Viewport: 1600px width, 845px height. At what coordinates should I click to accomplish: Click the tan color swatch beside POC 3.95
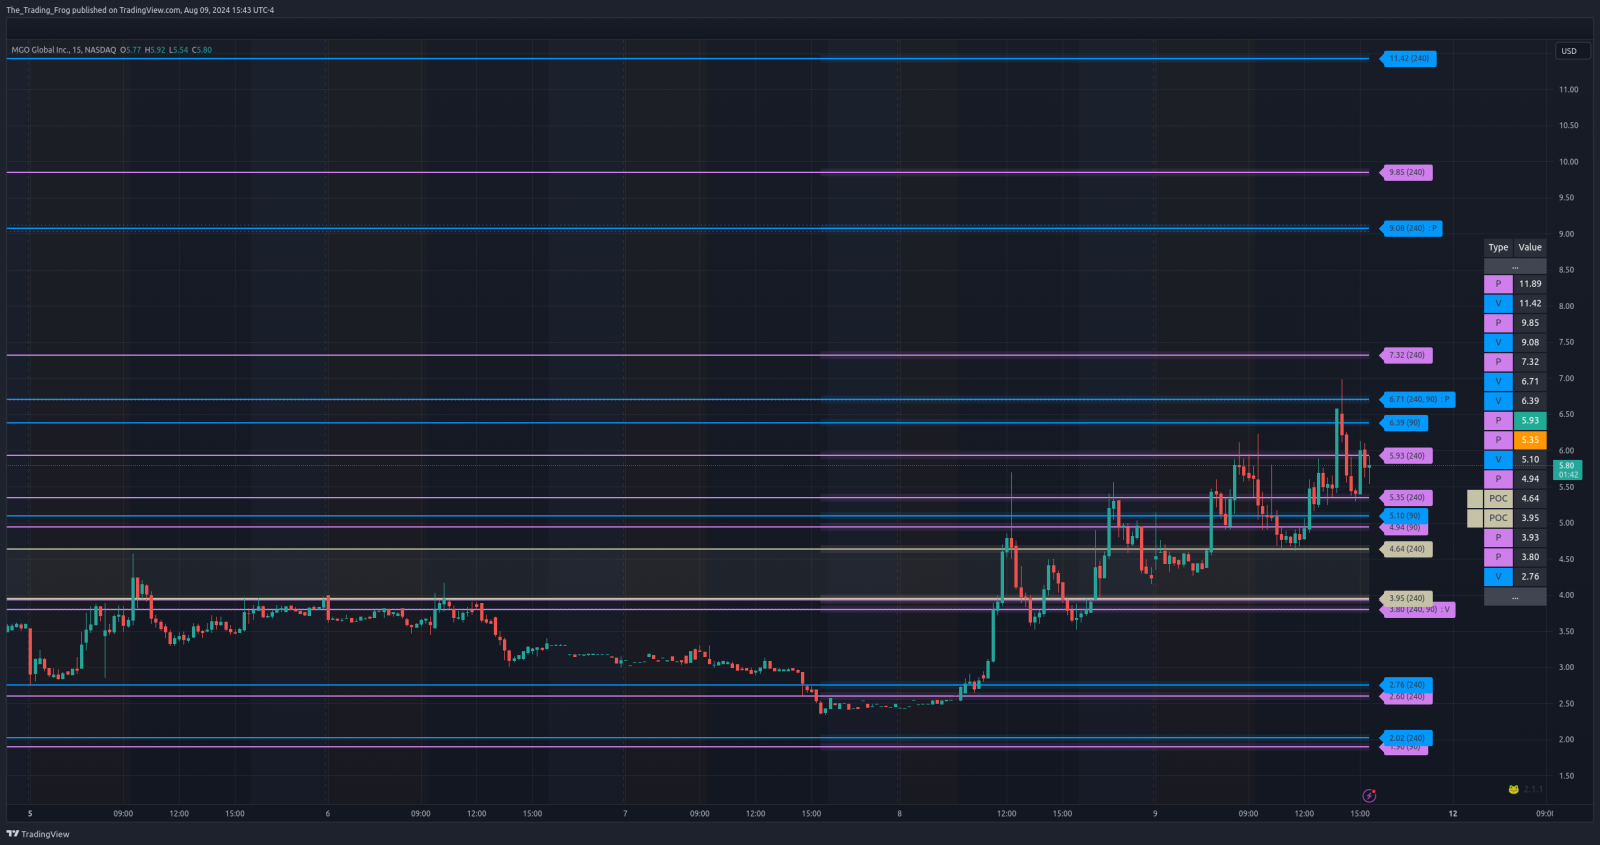[1475, 518]
